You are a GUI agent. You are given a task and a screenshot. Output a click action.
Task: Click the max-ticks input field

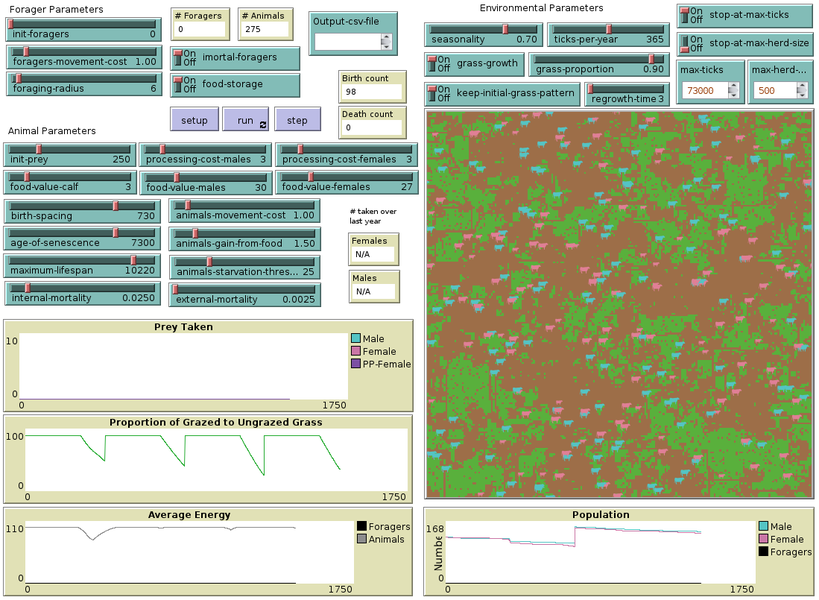point(704,91)
